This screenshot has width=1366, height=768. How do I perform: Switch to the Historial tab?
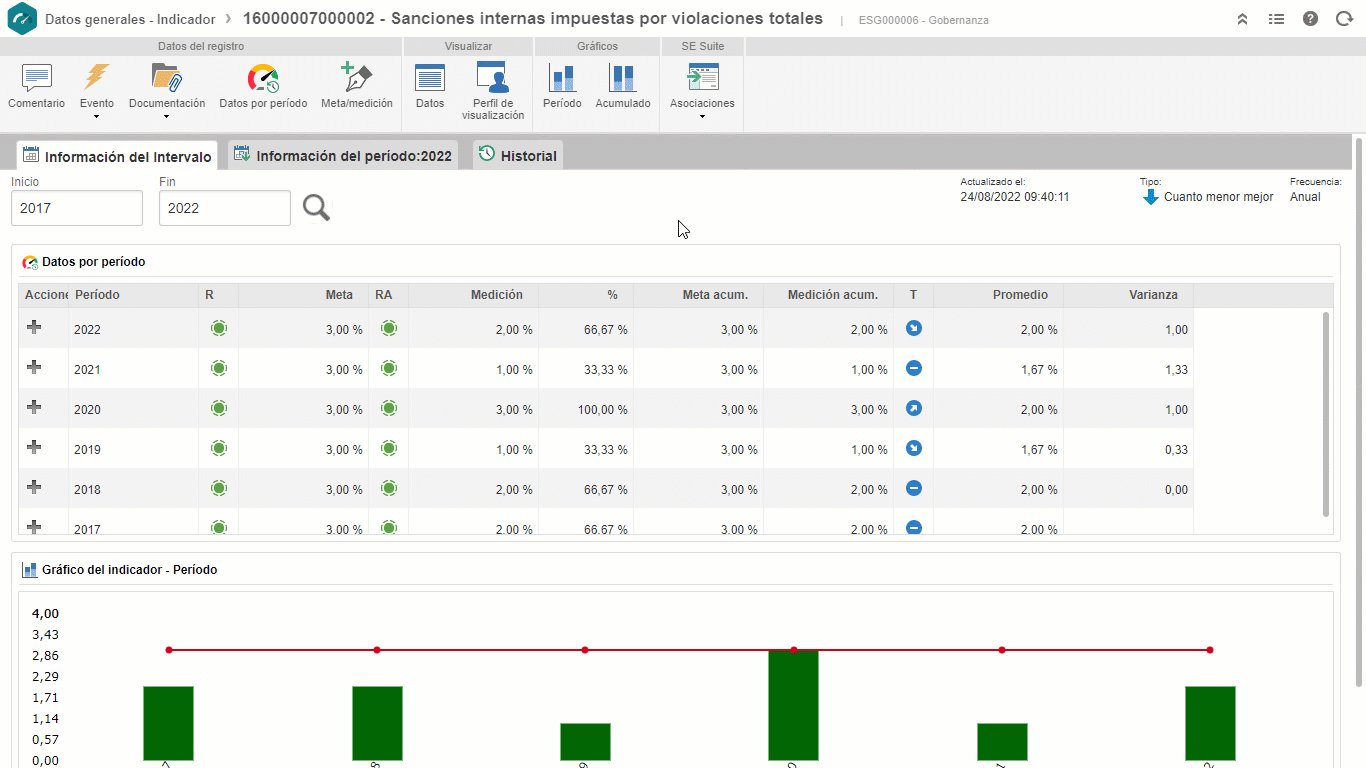coord(518,155)
